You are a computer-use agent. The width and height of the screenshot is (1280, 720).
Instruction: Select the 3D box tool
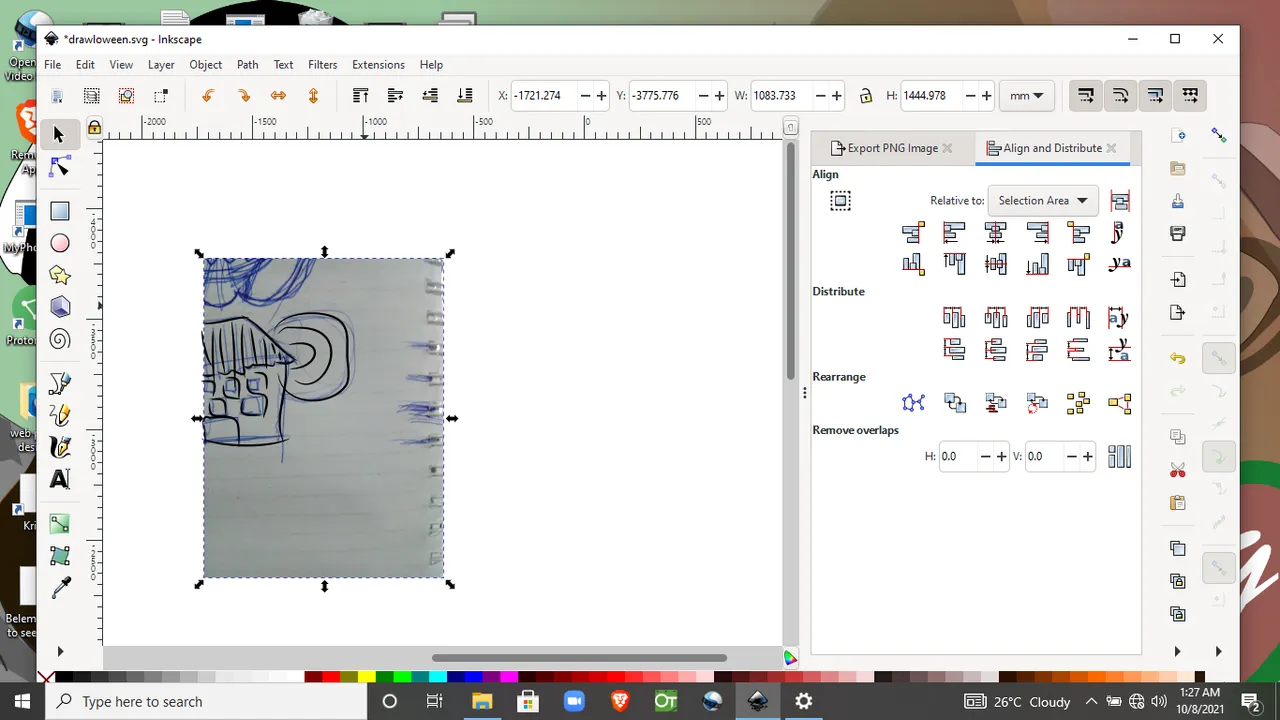tap(60, 307)
